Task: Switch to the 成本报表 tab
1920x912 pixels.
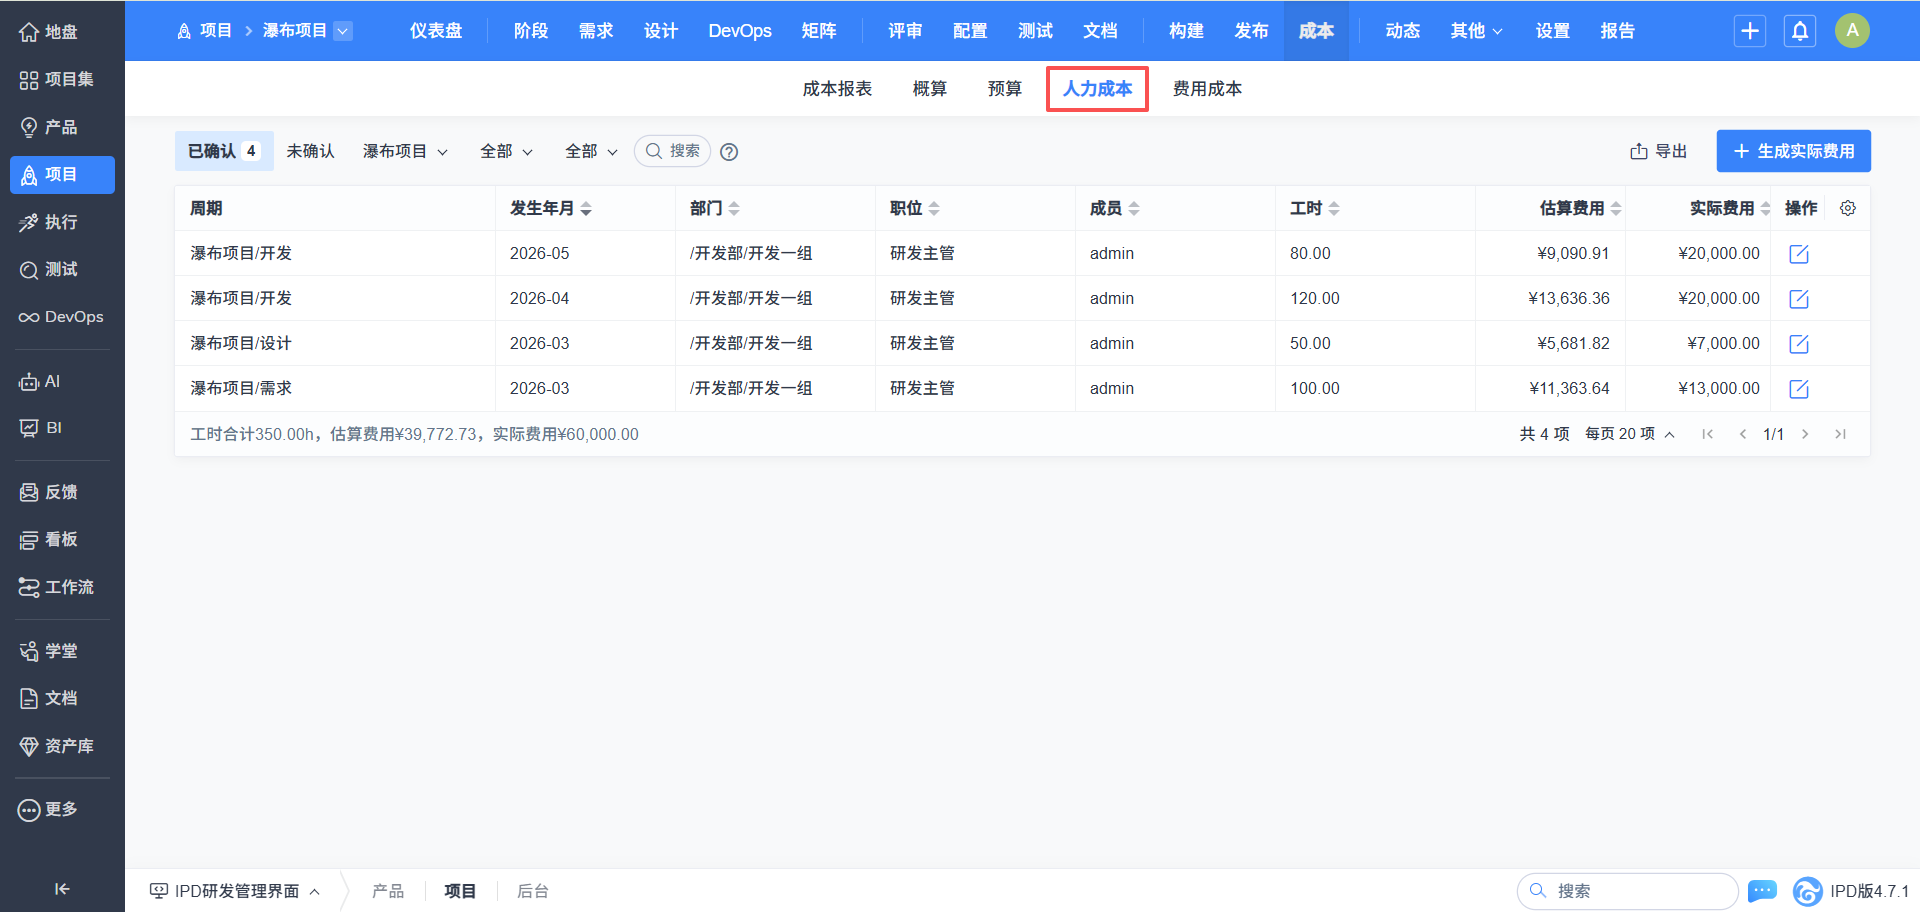Action: click(837, 89)
